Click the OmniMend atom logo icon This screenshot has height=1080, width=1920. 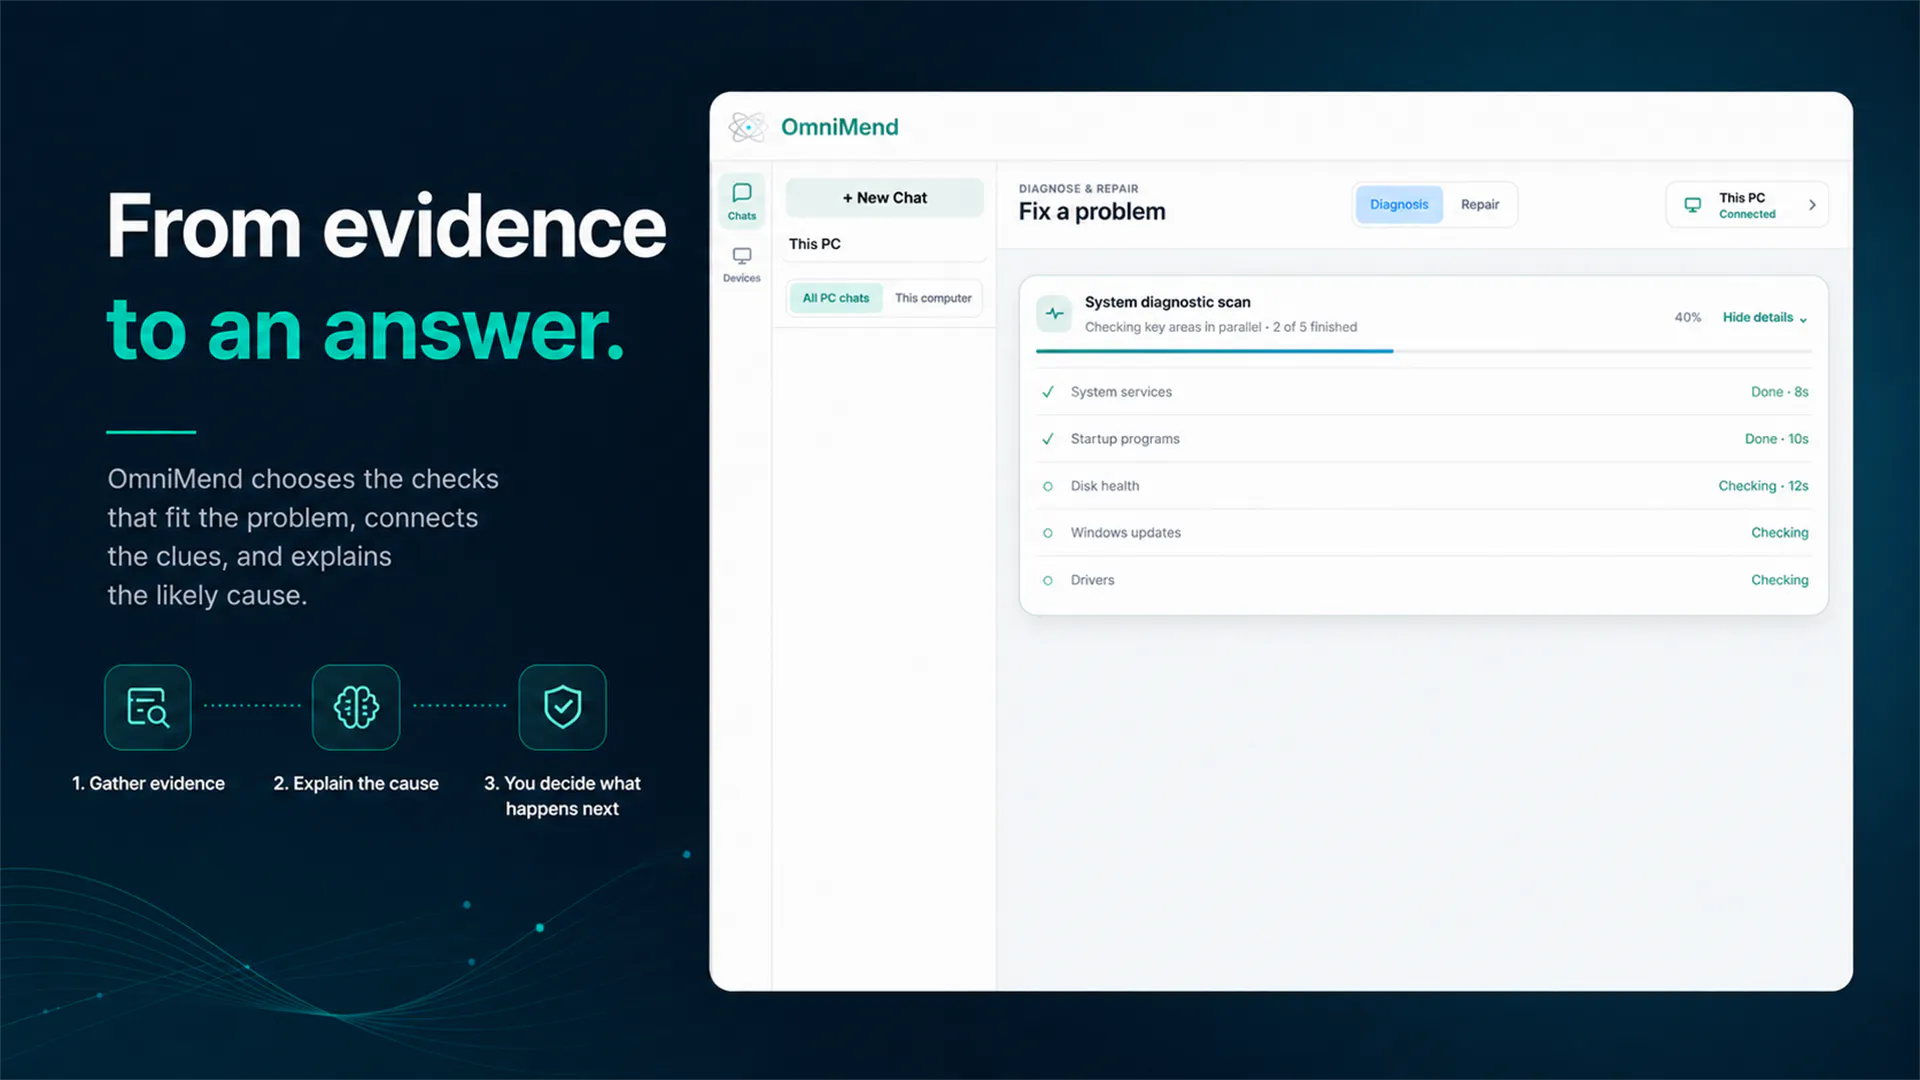coord(747,127)
